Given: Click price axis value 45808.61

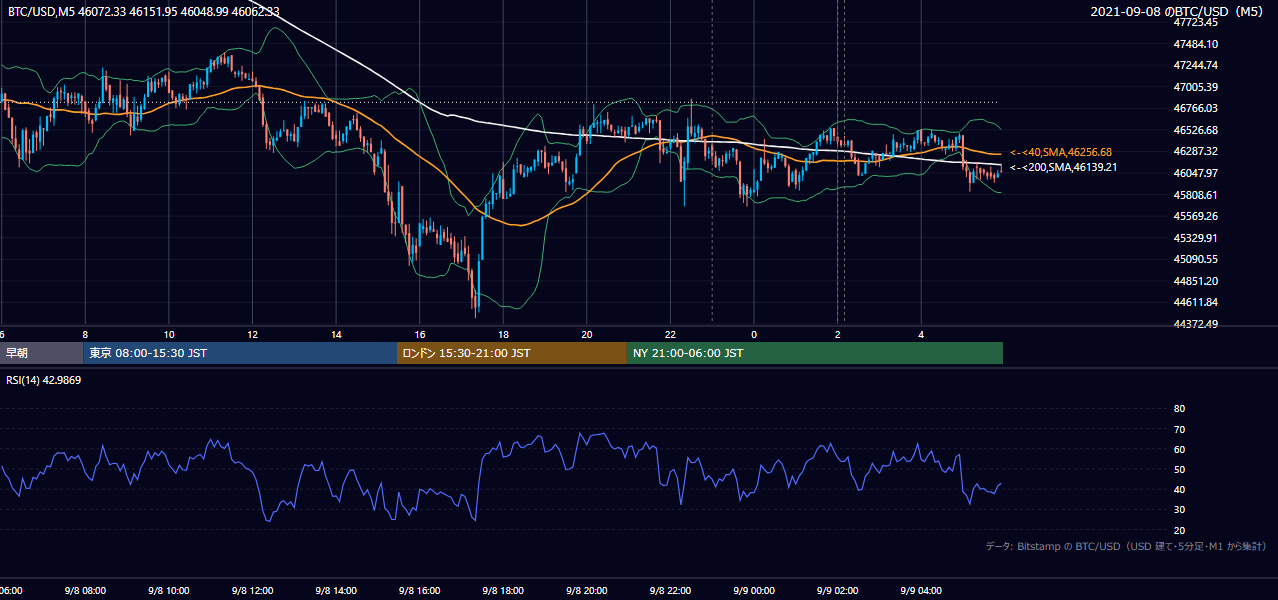Looking at the screenshot, I should (x=1196, y=195).
